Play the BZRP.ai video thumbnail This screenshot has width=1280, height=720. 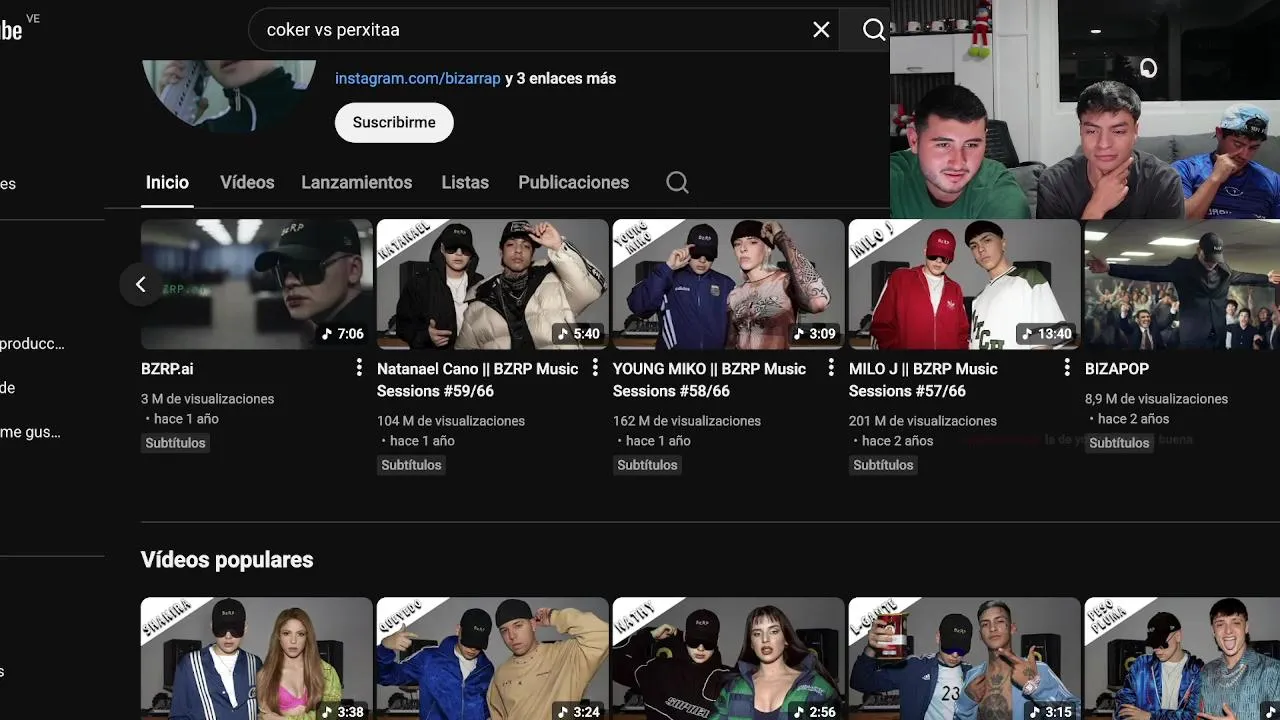[x=257, y=284]
